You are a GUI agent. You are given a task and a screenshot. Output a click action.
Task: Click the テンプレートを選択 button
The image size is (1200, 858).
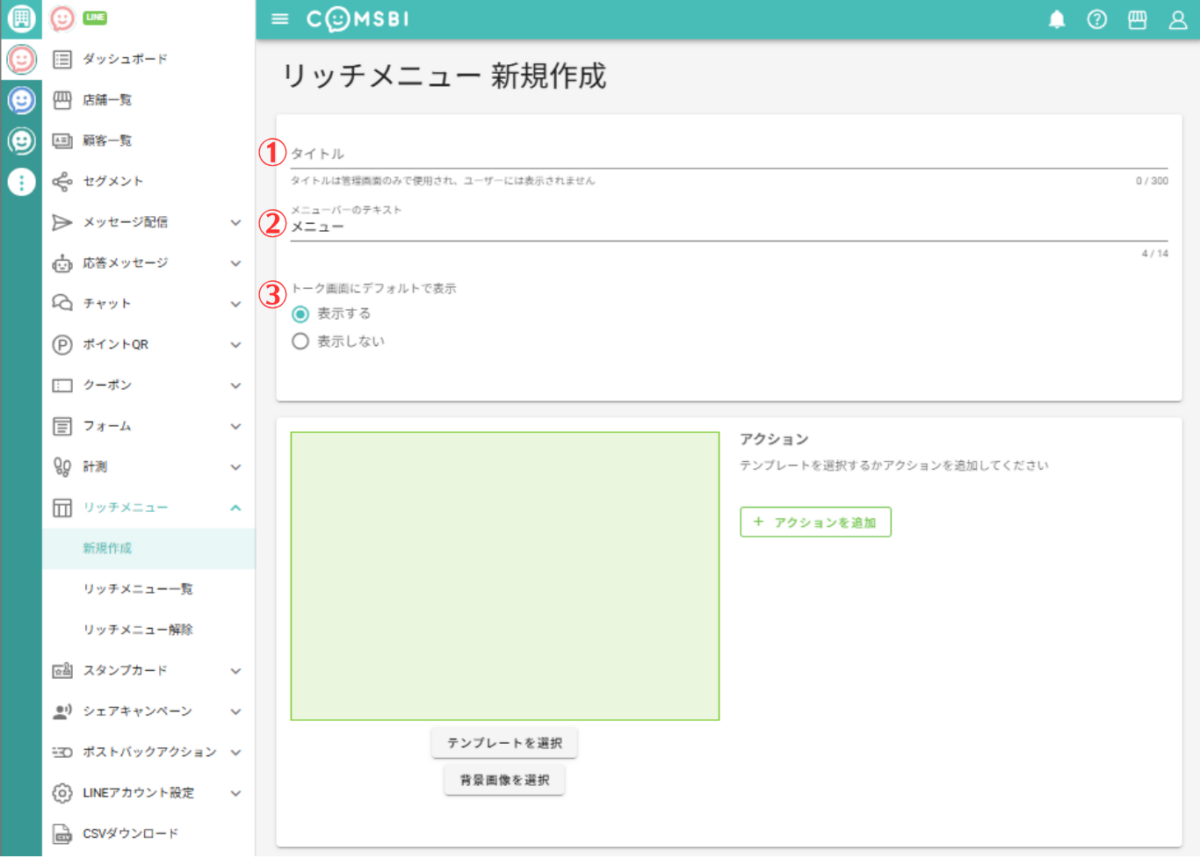coord(504,743)
